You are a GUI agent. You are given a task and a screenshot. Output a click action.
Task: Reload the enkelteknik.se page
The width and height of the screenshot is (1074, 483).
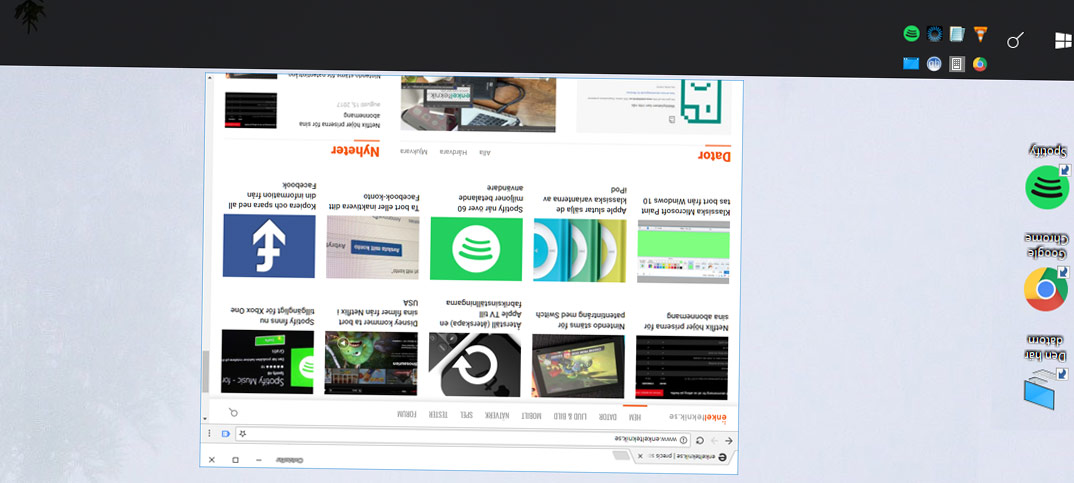699,441
